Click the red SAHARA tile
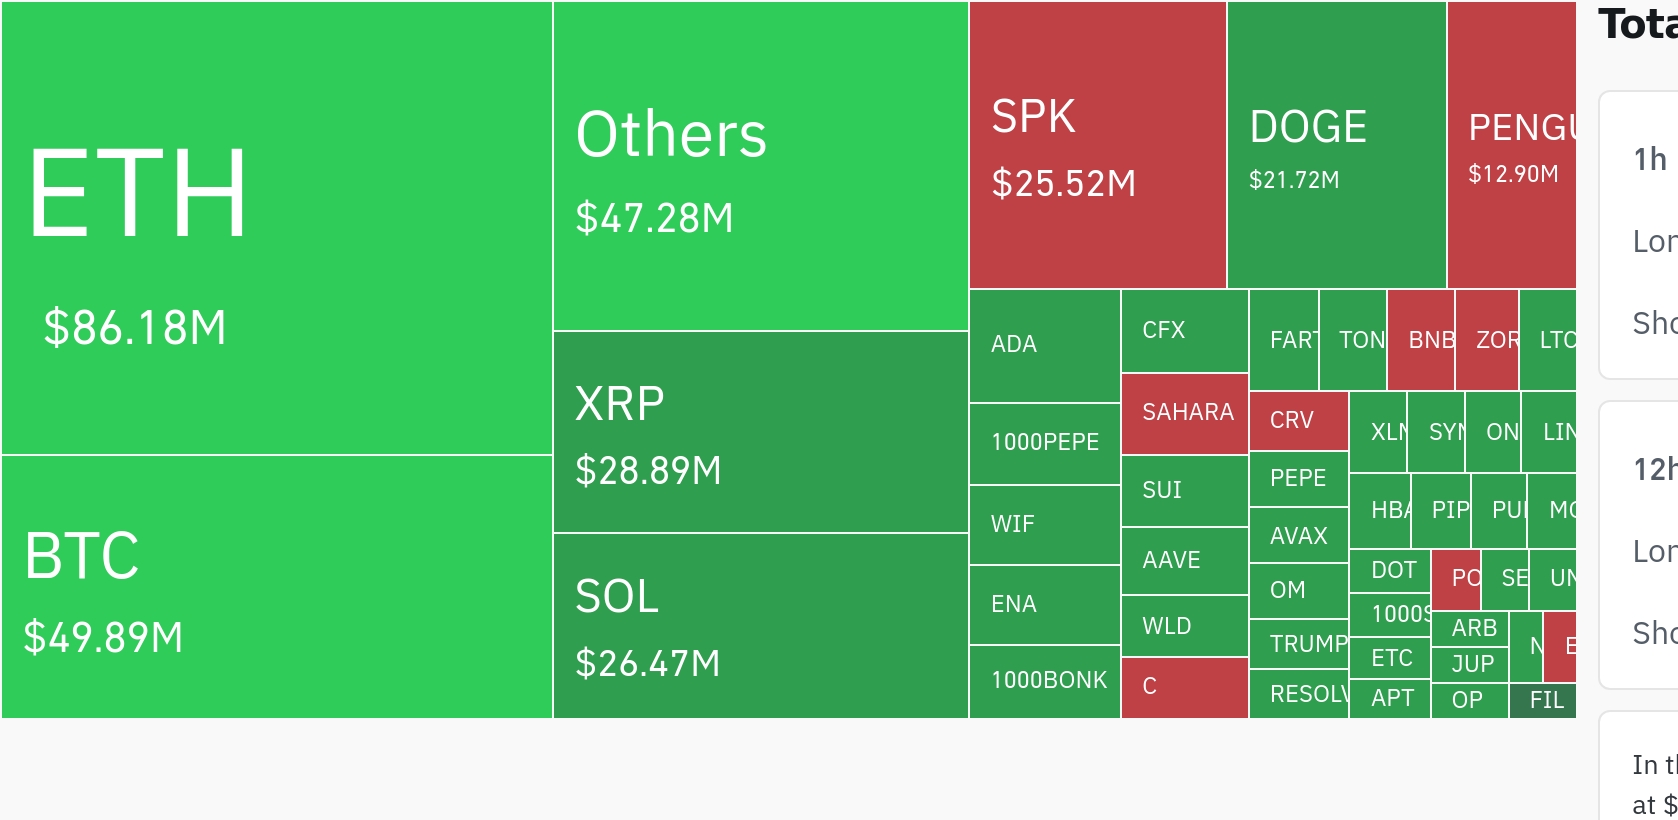Image resolution: width=1678 pixels, height=820 pixels. coord(1185,414)
